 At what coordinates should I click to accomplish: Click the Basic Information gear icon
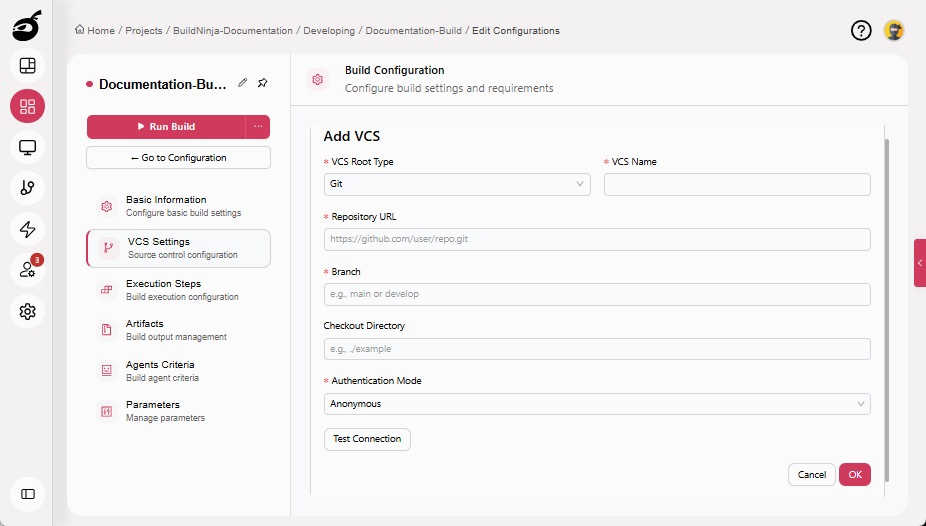point(107,206)
